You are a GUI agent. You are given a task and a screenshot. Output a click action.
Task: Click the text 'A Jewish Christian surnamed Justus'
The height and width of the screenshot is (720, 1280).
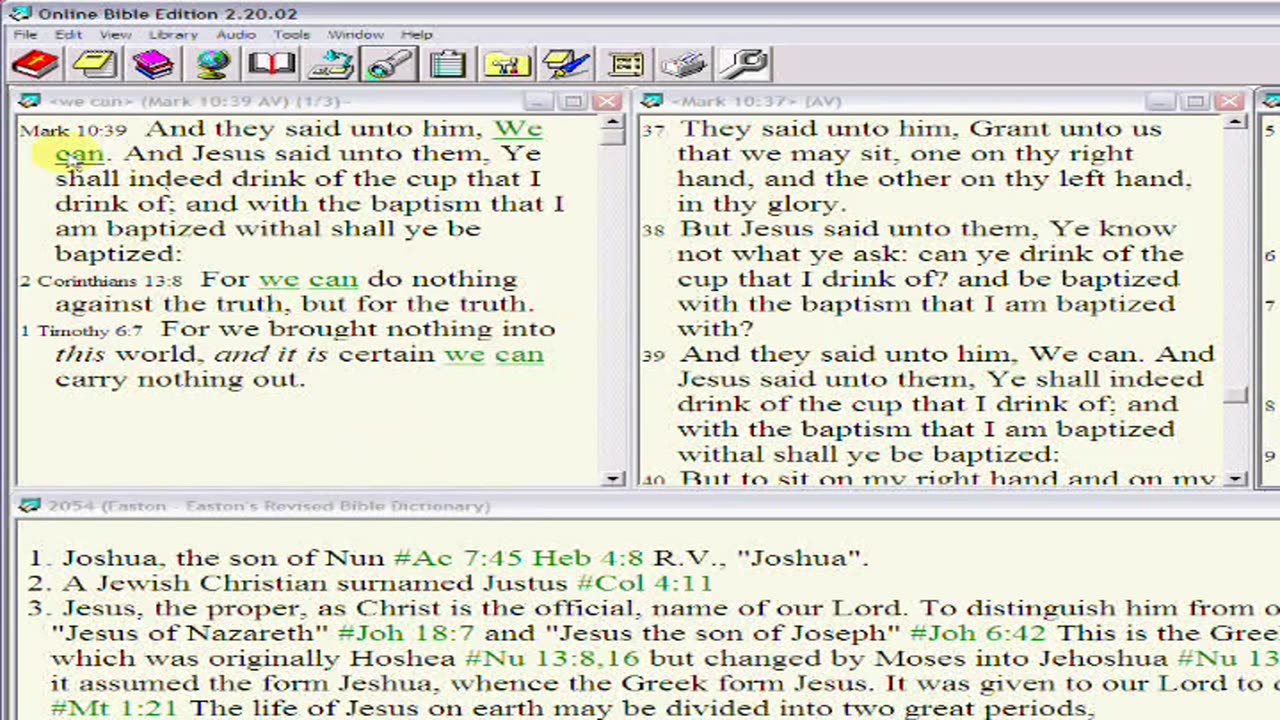315,583
